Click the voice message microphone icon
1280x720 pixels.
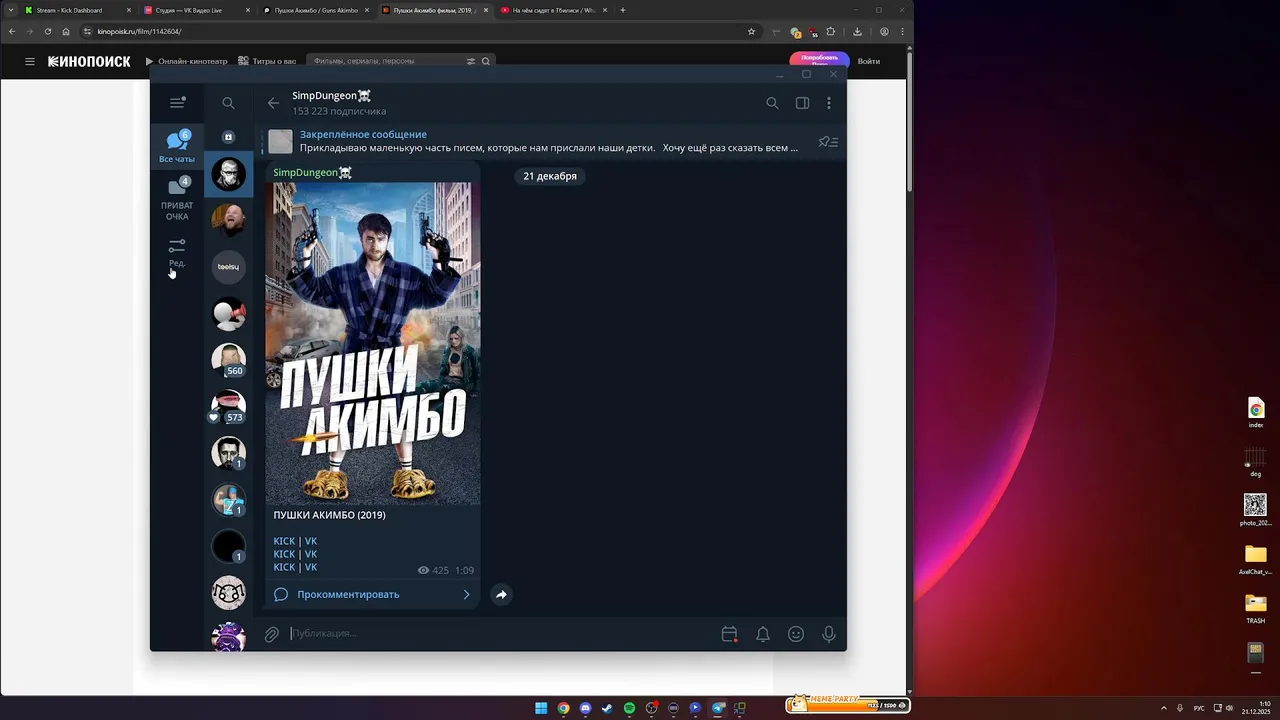tap(829, 634)
